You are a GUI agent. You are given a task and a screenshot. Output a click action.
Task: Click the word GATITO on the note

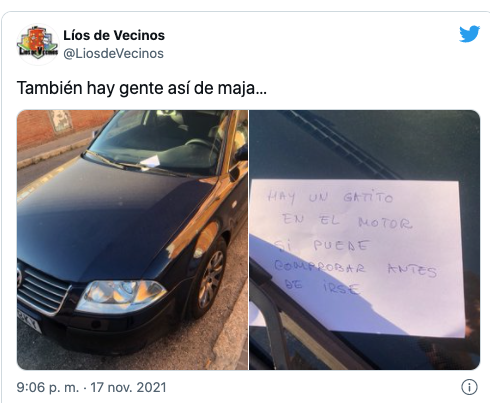[x=368, y=197]
